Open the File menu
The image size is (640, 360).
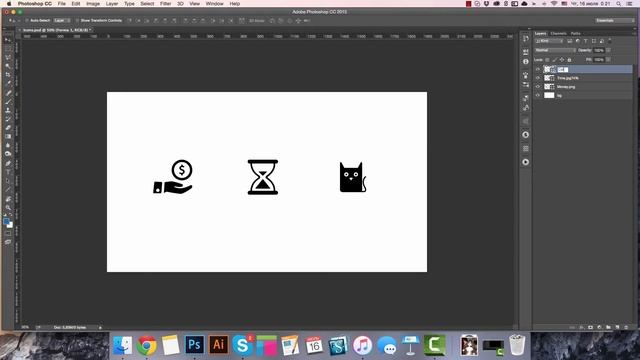click(x=62, y=4)
